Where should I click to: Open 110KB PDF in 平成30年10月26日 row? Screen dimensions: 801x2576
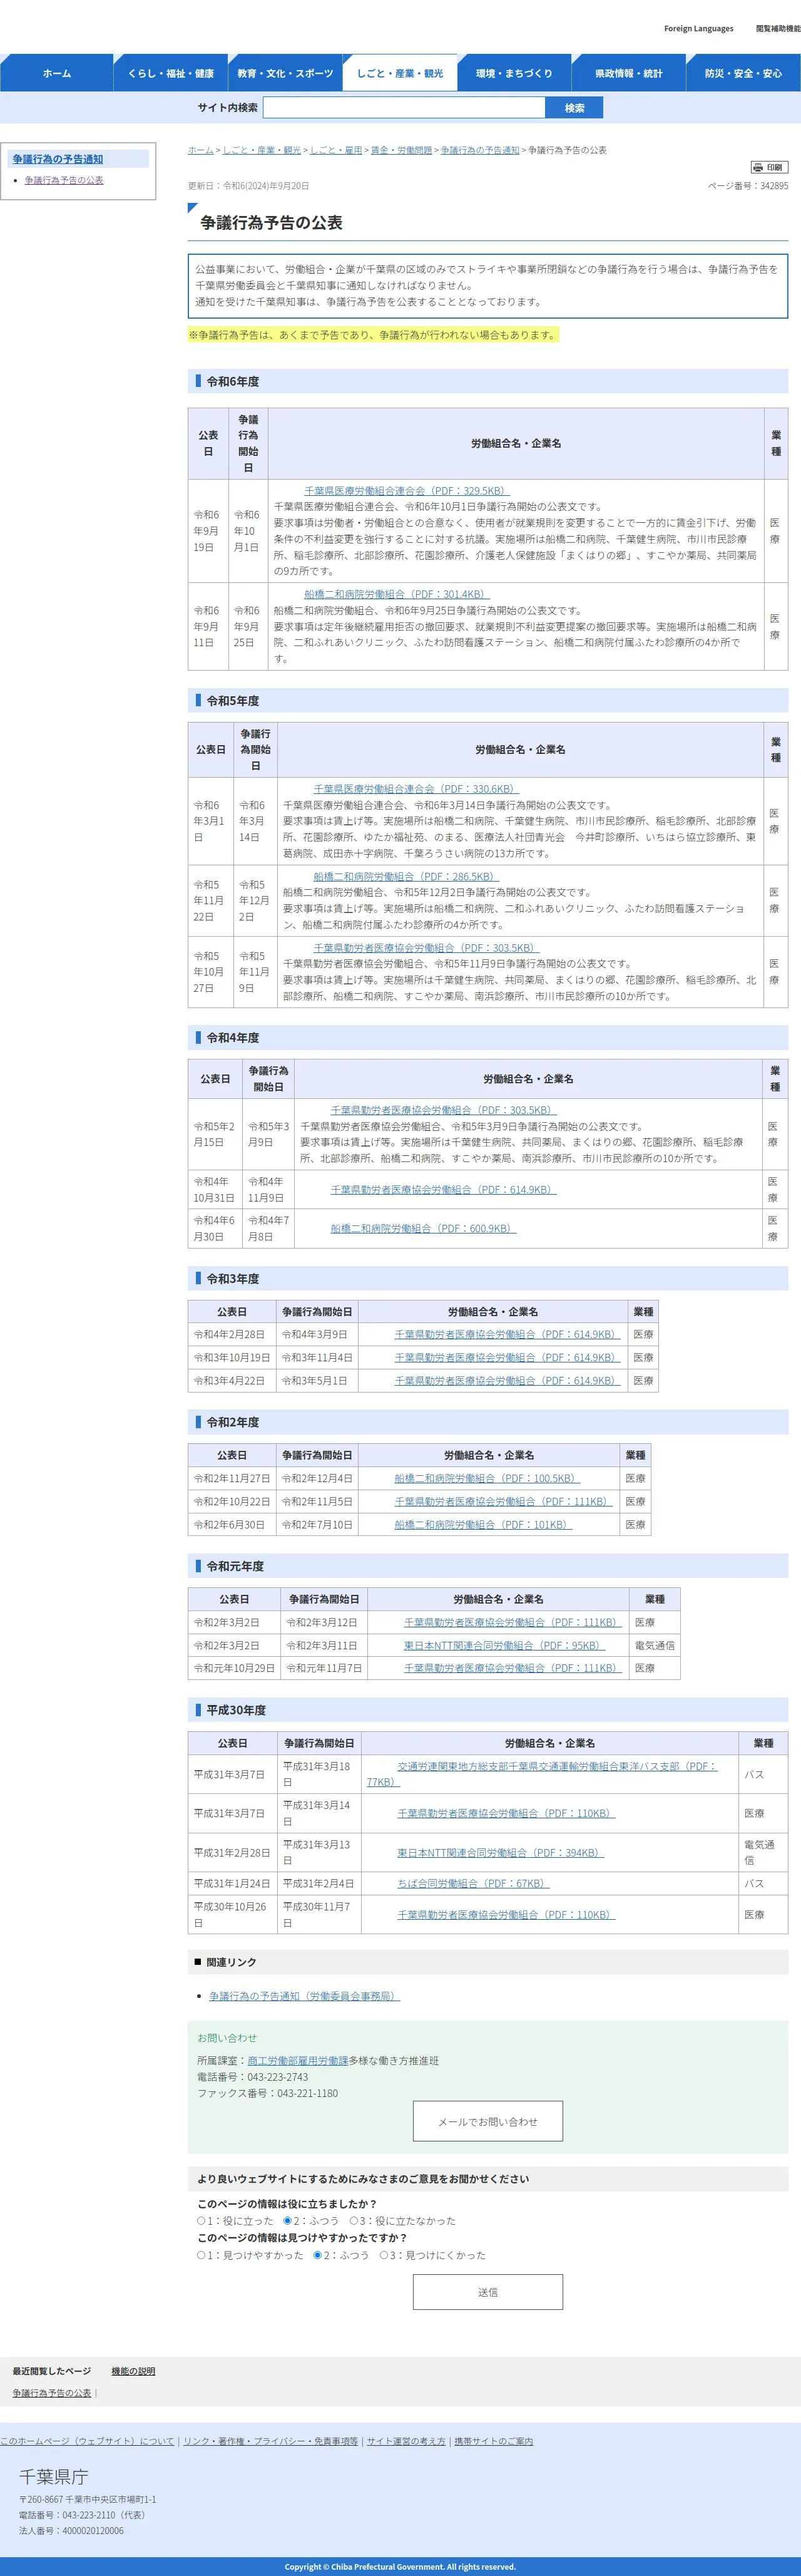(506, 1914)
